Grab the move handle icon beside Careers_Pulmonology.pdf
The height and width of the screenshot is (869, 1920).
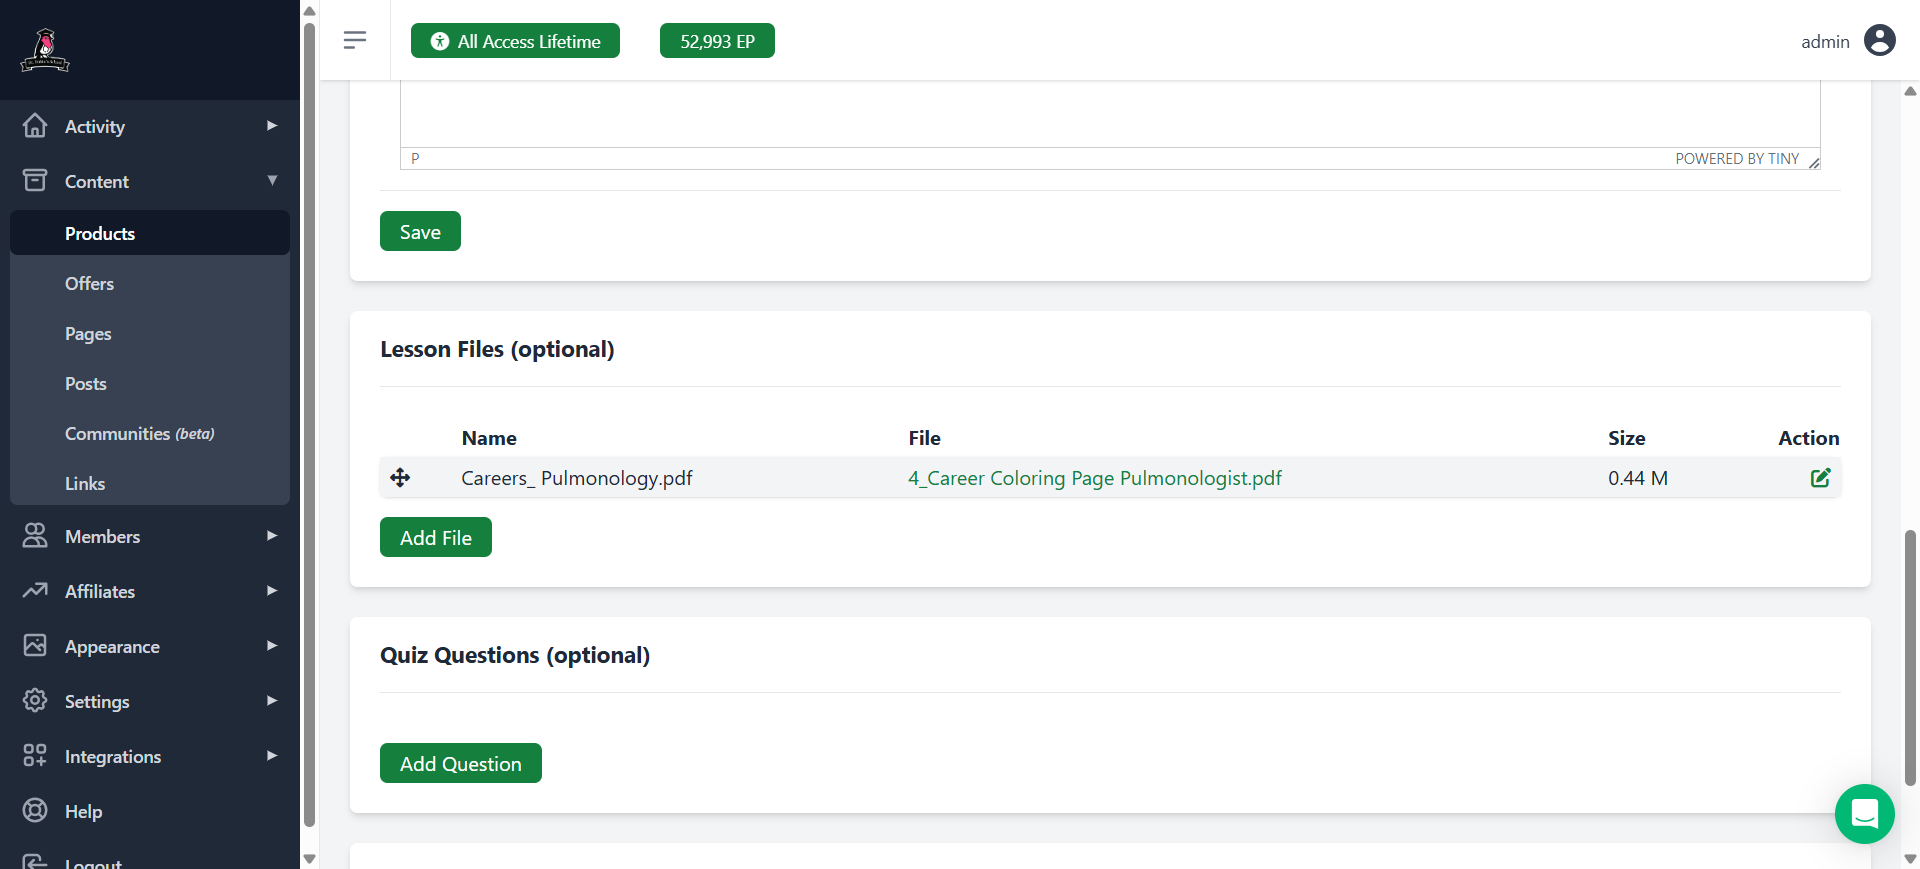[x=400, y=478]
